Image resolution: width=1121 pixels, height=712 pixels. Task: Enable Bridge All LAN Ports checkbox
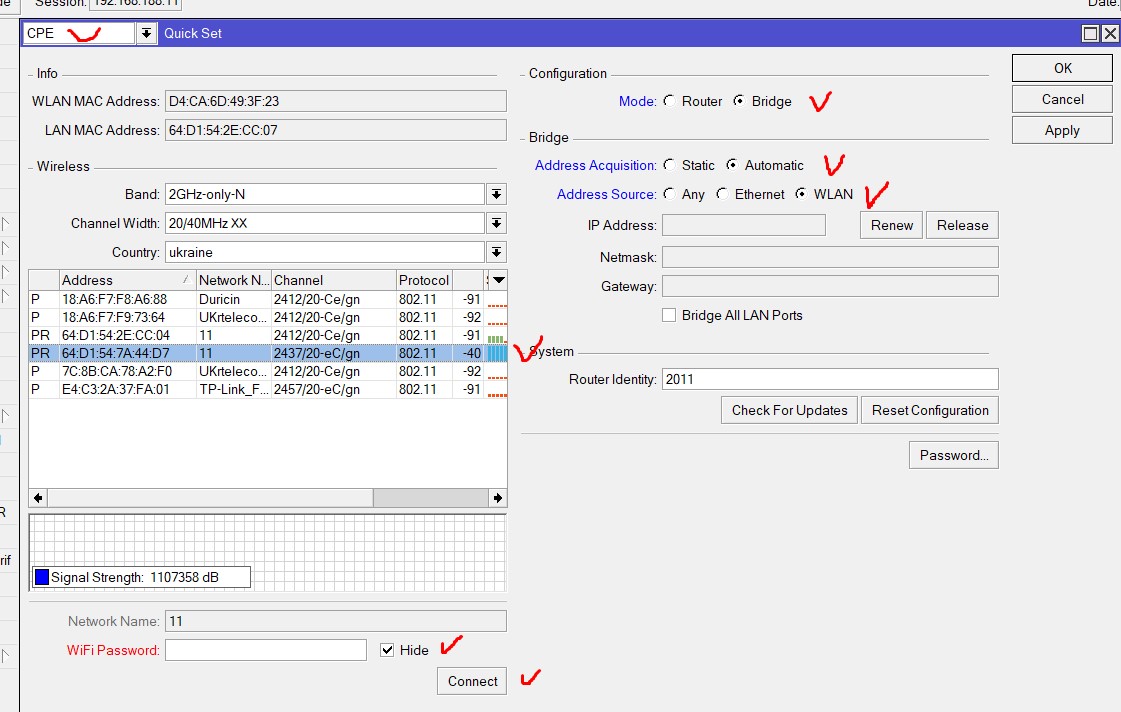click(669, 315)
